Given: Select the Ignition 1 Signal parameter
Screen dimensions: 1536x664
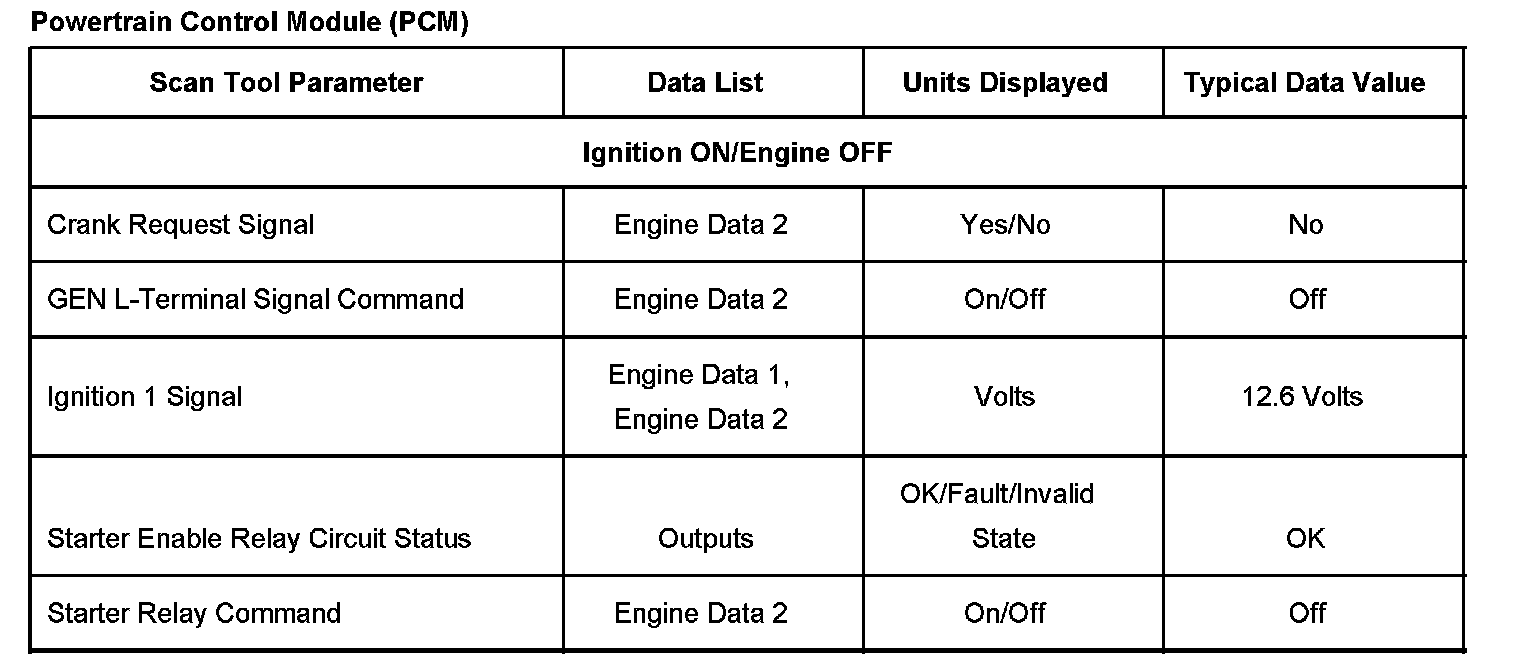Looking at the screenshot, I should (x=144, y=397).
